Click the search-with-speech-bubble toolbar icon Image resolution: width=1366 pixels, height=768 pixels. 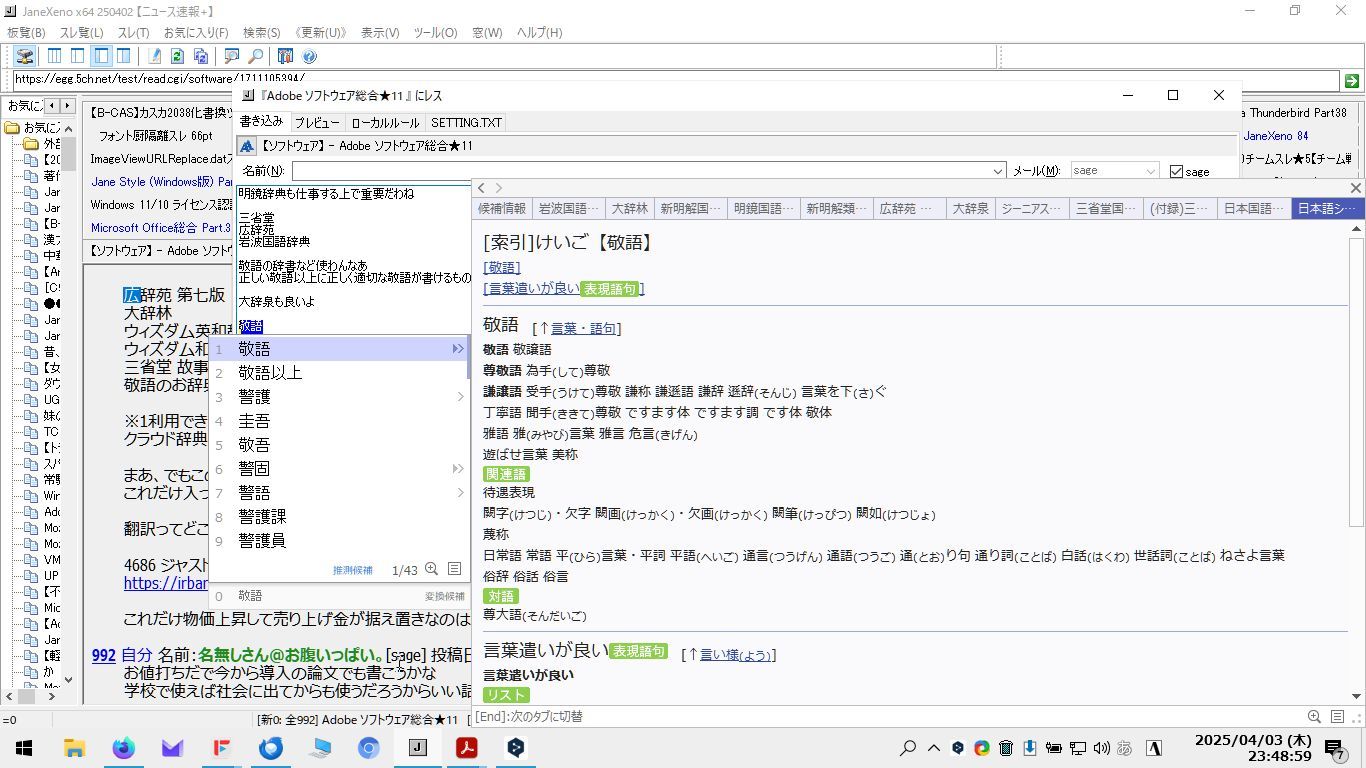coord(231,57)
